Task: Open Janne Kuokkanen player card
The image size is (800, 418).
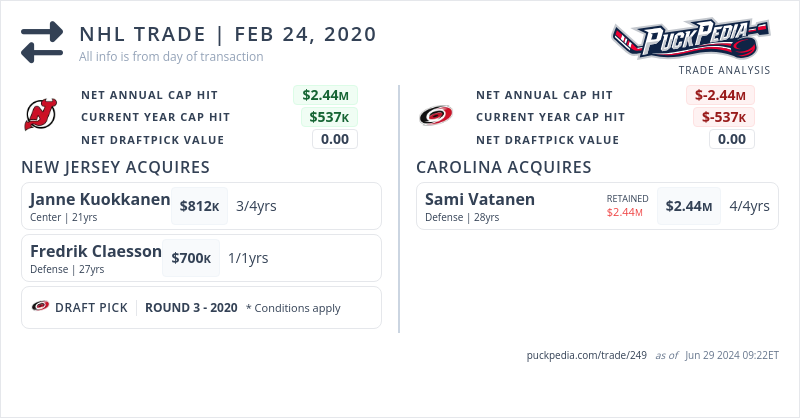Action: (100, 200)
